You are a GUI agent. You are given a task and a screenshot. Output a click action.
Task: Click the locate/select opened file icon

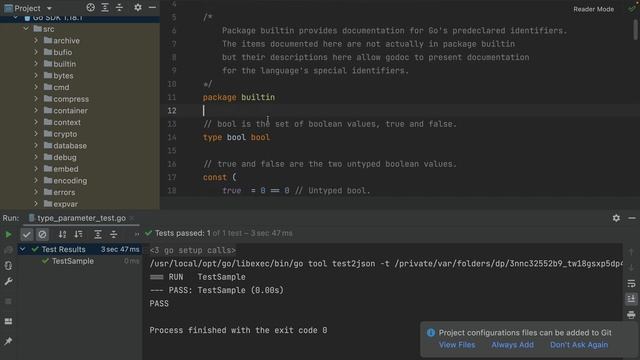91,7
